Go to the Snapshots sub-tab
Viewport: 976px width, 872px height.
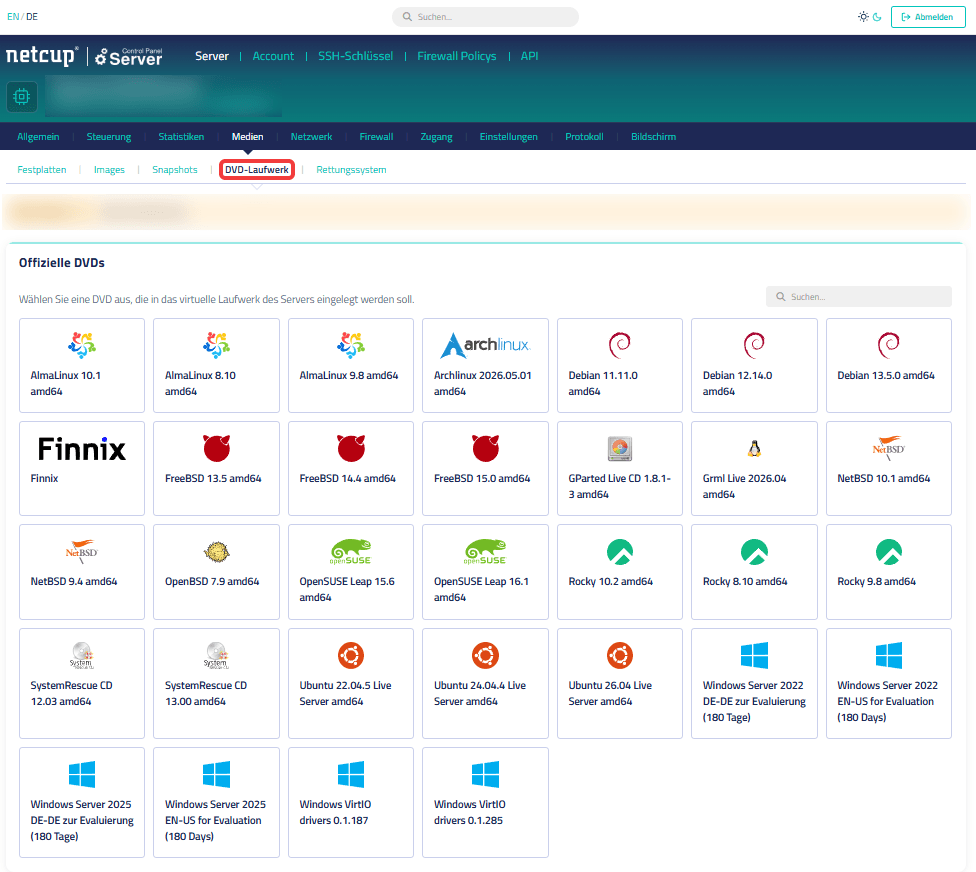[x=175, y=169]
